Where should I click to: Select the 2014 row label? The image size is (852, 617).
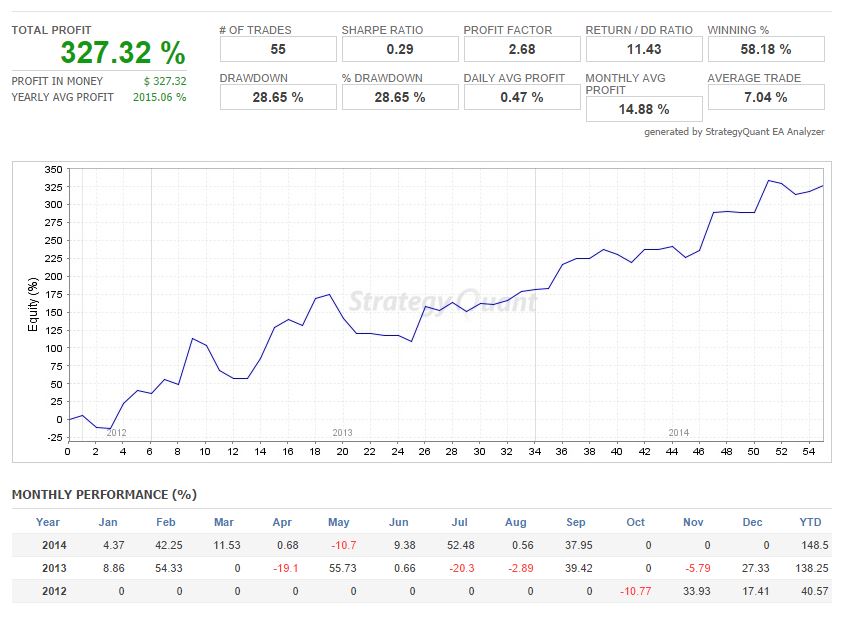54,545
